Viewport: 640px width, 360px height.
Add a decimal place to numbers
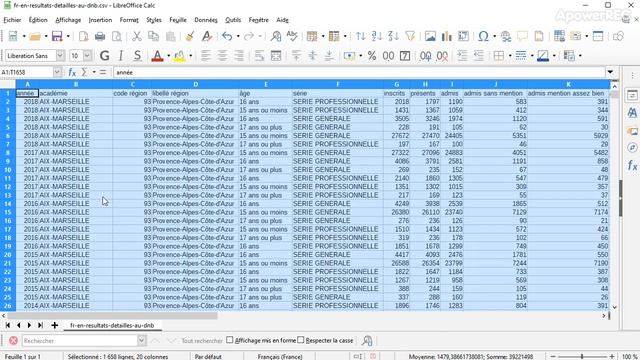[x=426, y=56]
